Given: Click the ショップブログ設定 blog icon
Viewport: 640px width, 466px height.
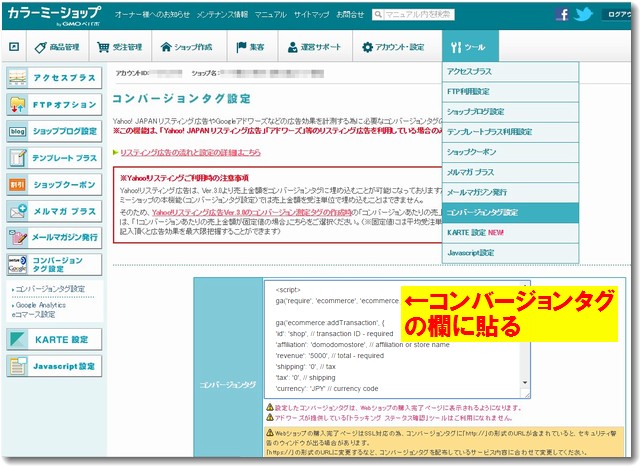Looking at the screenshot, I should (18, 131).
